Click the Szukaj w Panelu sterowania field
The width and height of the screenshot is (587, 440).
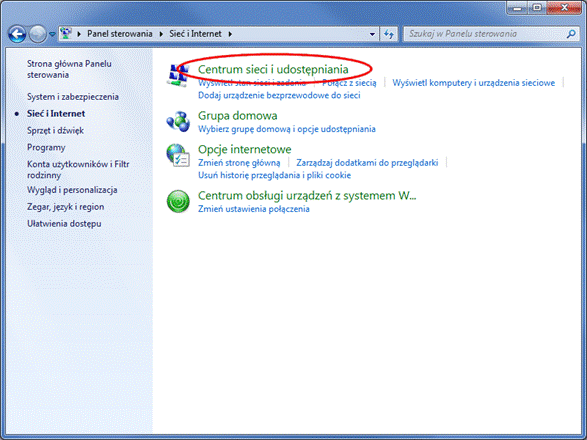[492, 34]
